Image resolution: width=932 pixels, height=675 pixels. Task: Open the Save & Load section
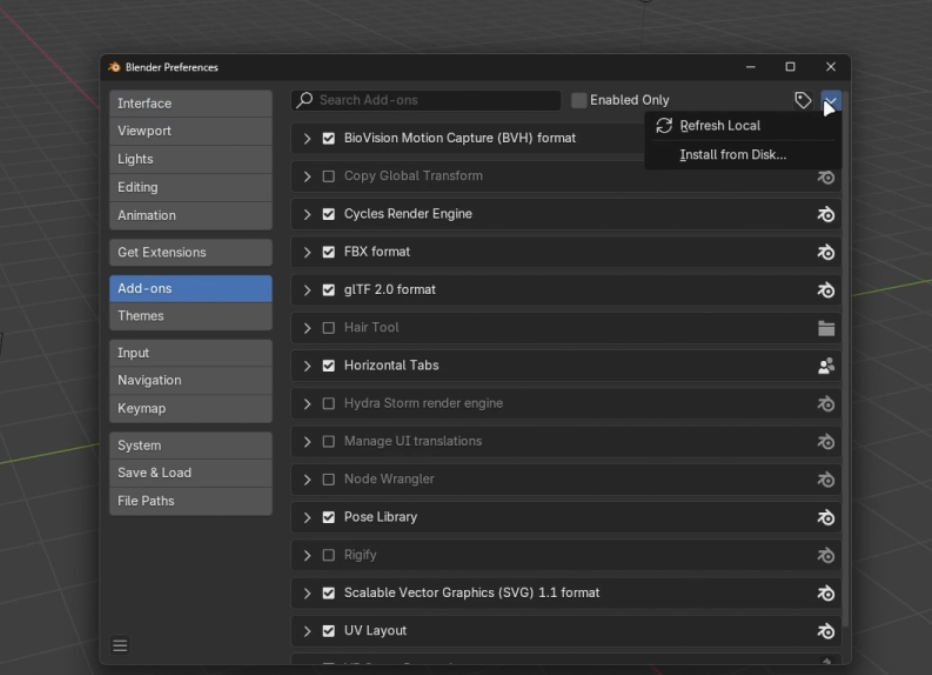click(x=191, y=473)
